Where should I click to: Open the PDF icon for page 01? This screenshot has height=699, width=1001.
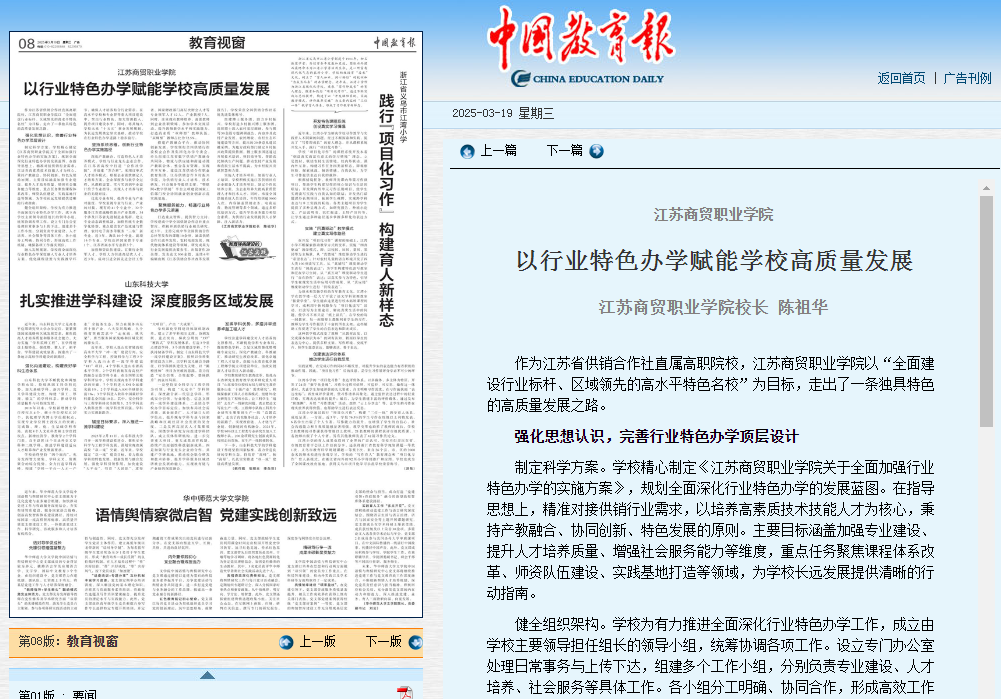coord(404,693)
